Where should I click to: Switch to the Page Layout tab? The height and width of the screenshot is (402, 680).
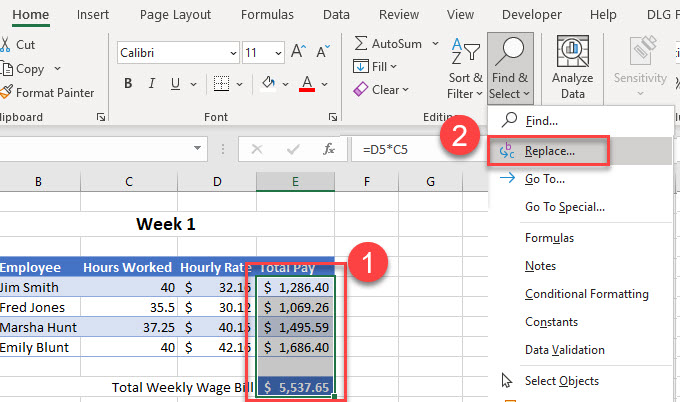(x=176, y=15)
